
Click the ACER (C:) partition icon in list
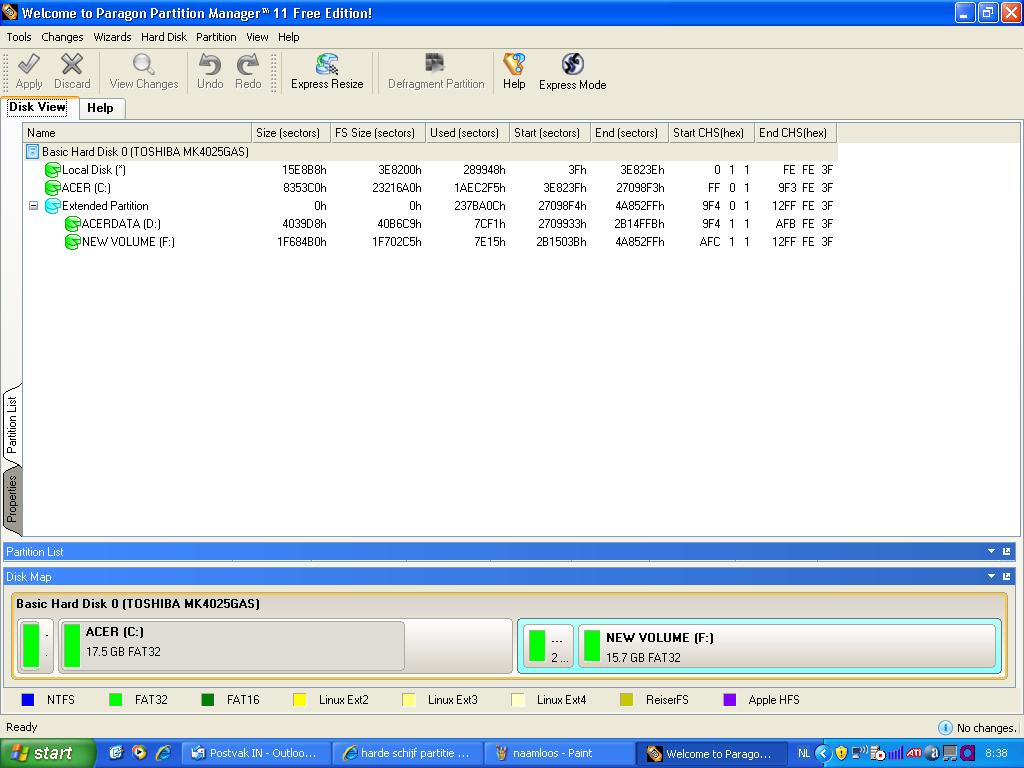[x=52, y=188]
